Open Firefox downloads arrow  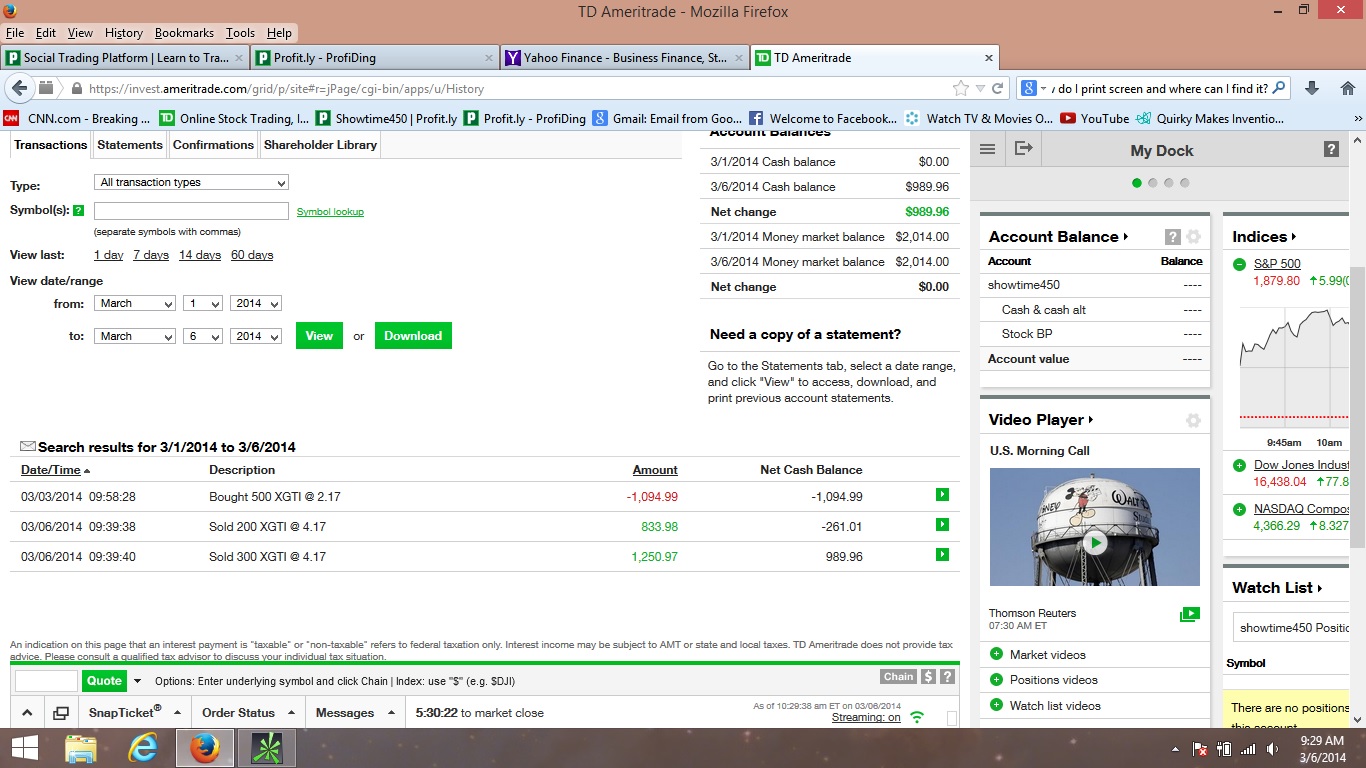(x=1312, y=88)
